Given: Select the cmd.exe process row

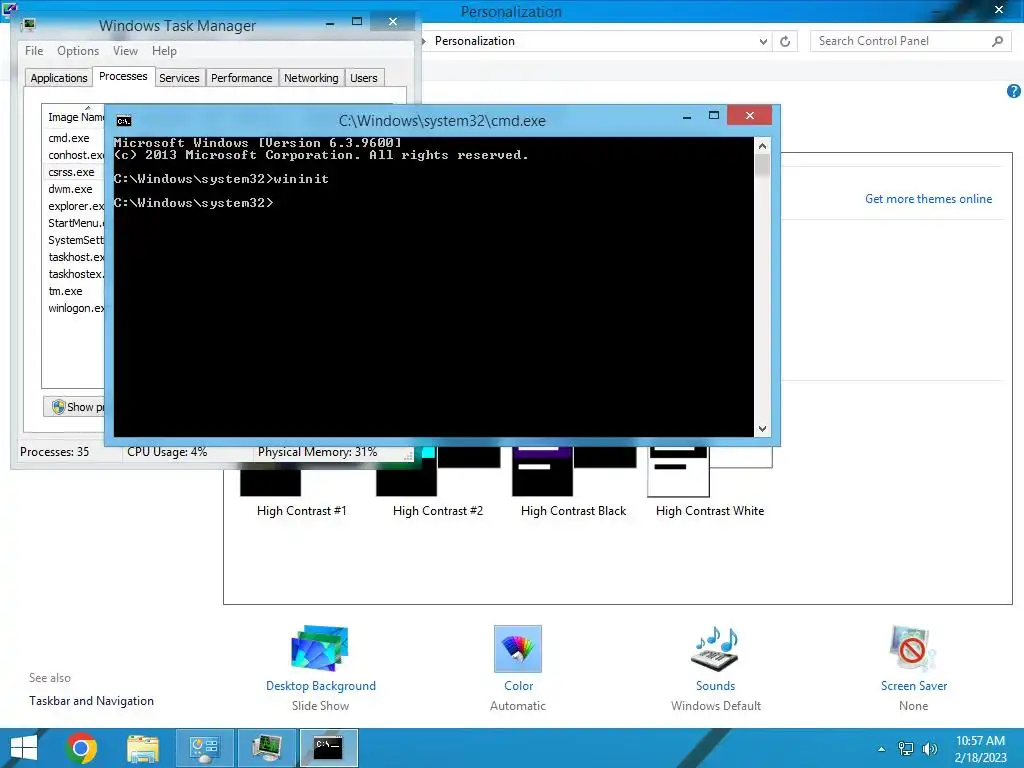Looking at the screenshot, I should point(73,138).
